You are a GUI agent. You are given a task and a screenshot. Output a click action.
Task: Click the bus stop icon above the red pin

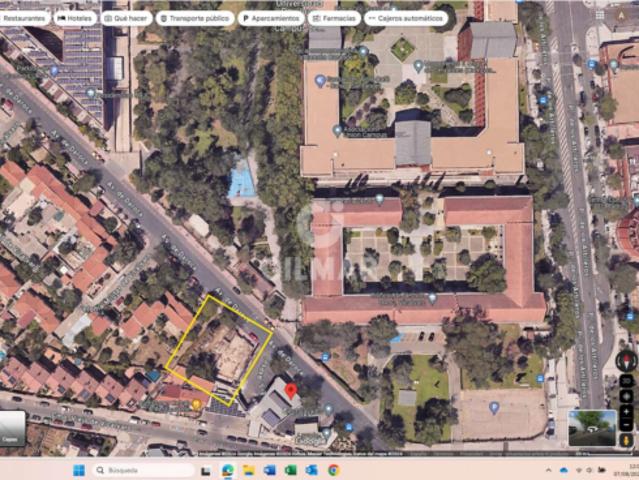[325, 358]
